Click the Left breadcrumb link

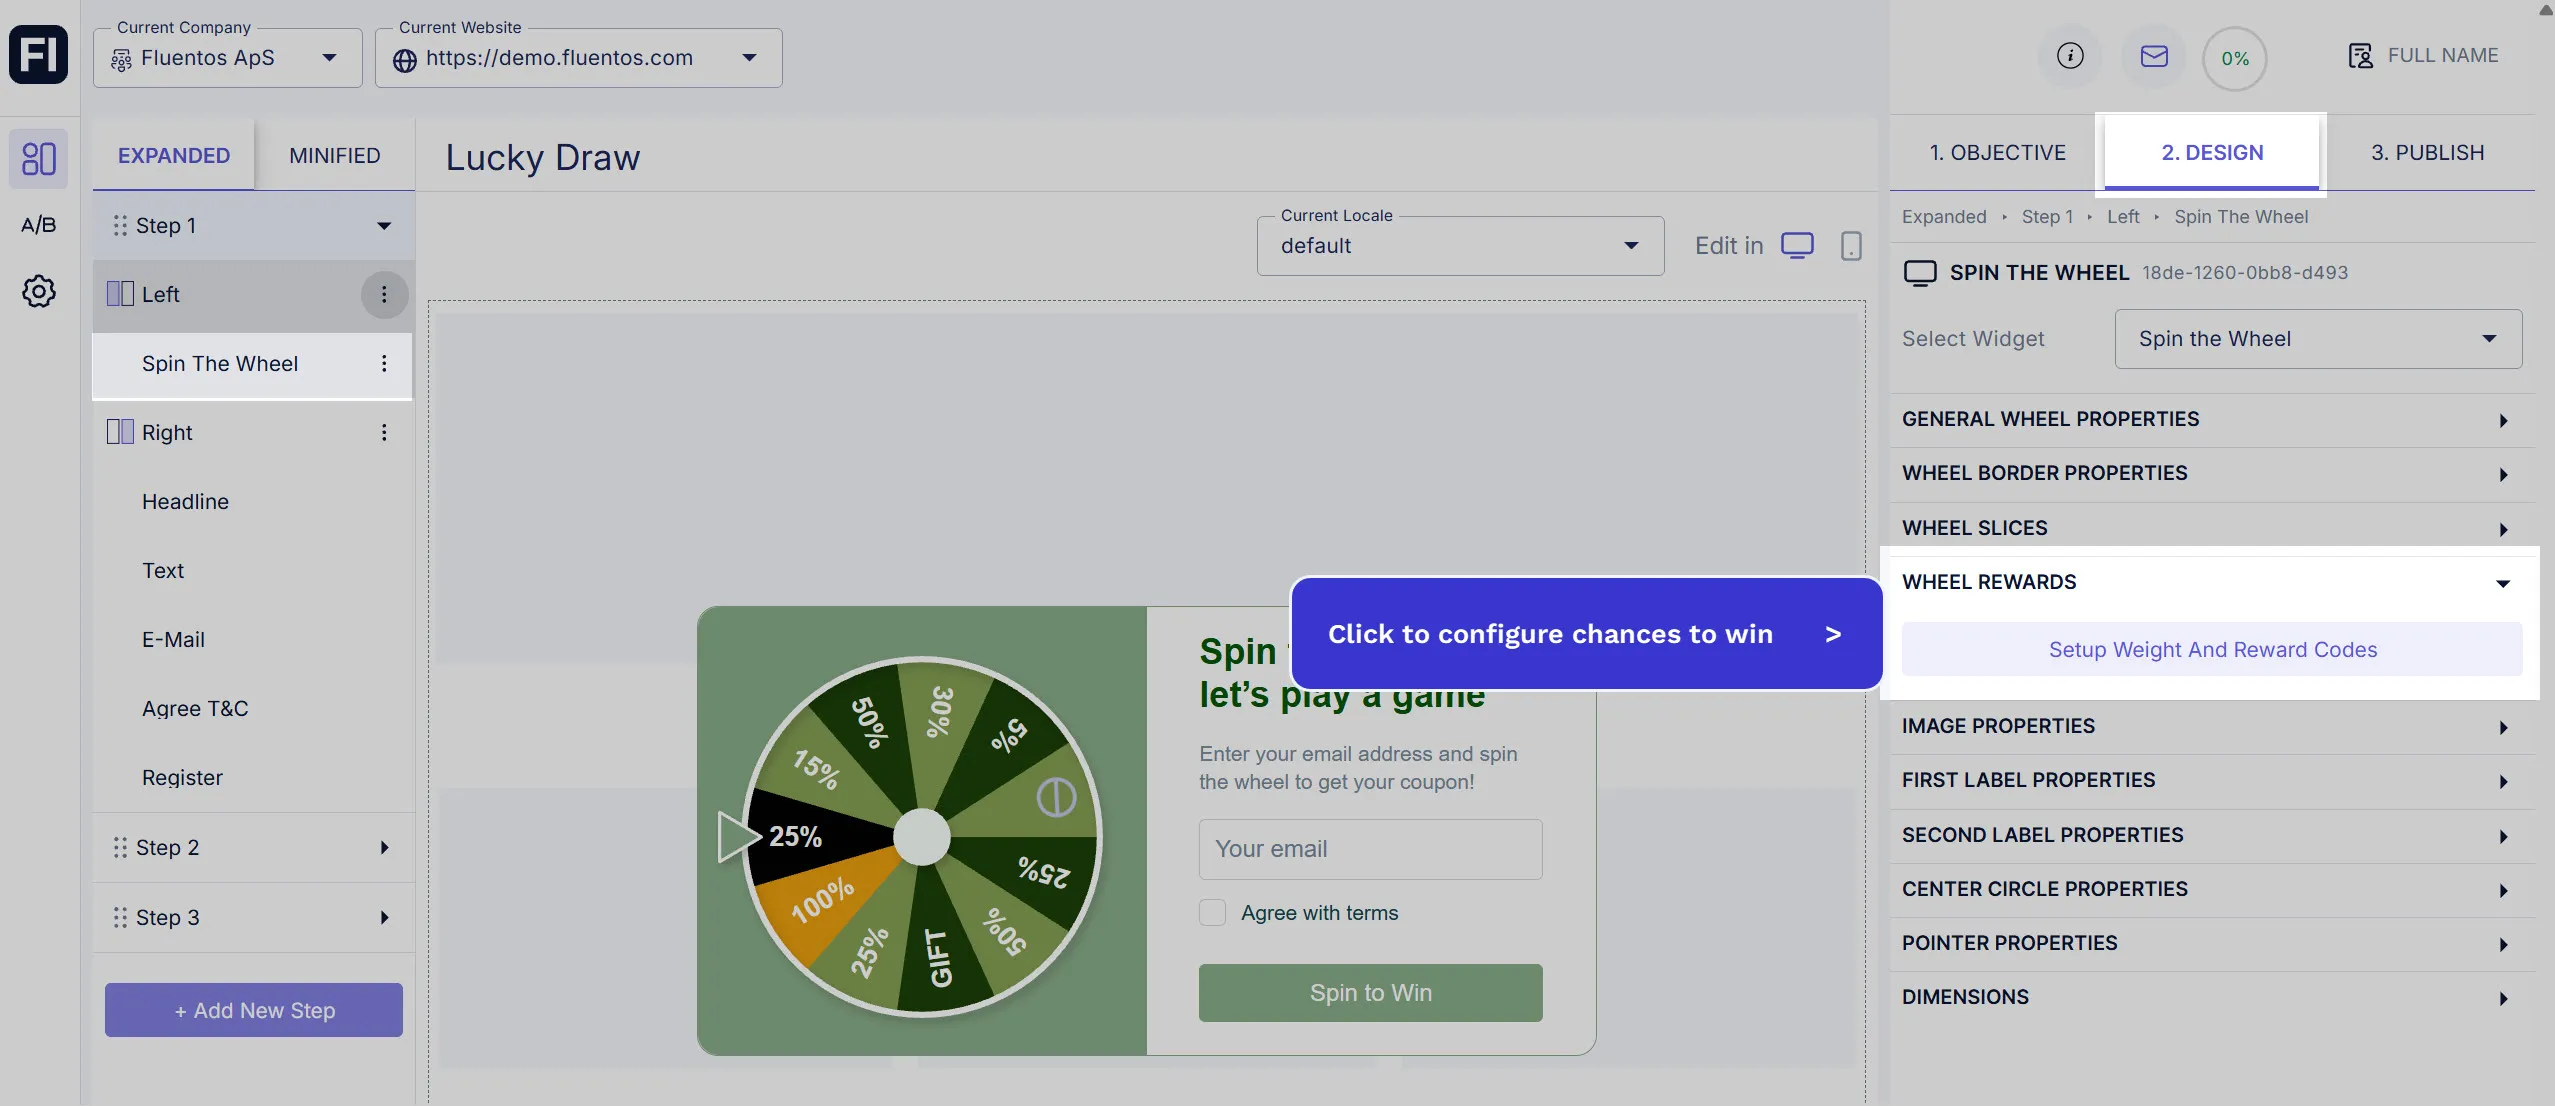tap(2123, 217)
